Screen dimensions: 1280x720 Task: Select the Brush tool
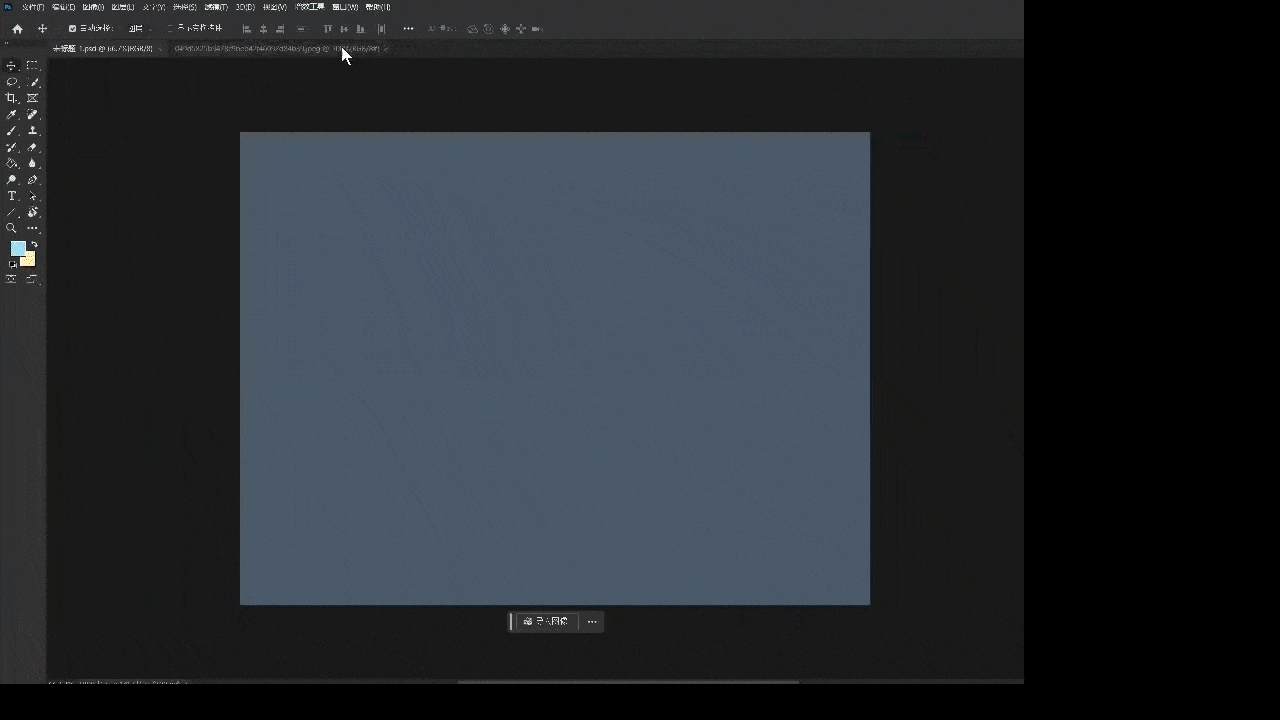click(x=12, y=131)
